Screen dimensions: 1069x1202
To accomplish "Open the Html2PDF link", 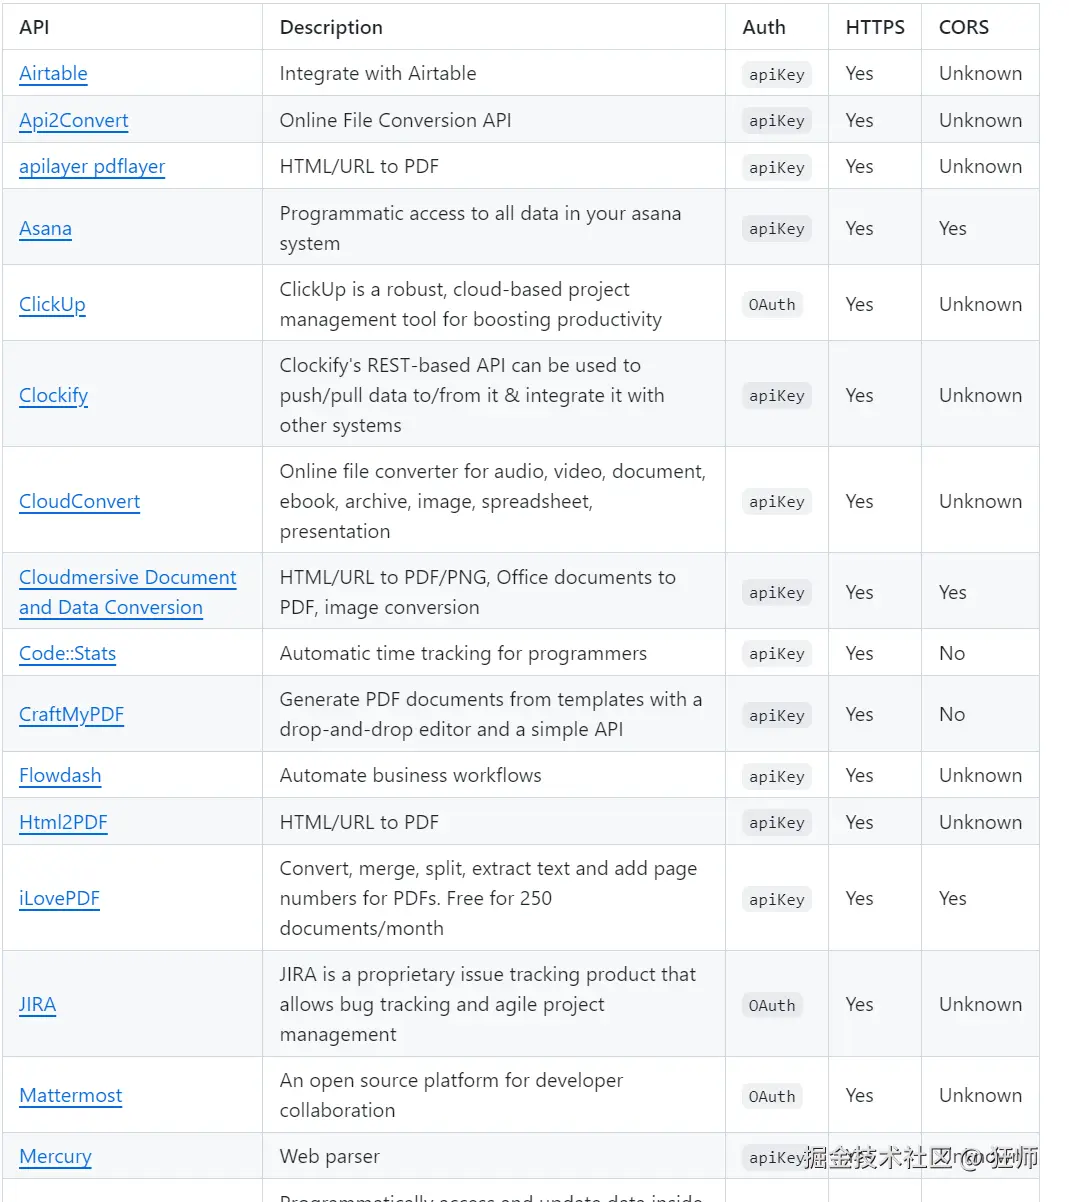I will coord(63,822).
